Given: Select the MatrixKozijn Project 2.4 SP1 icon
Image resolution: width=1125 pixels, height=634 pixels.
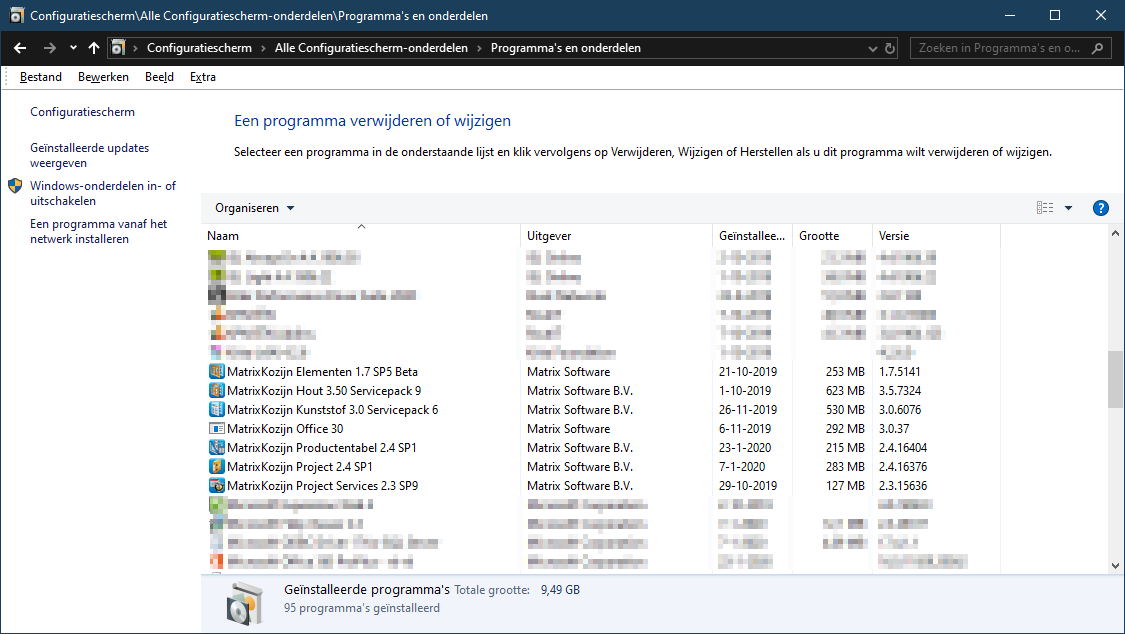Looking at the screenshot, I should [x=216, y=466].
